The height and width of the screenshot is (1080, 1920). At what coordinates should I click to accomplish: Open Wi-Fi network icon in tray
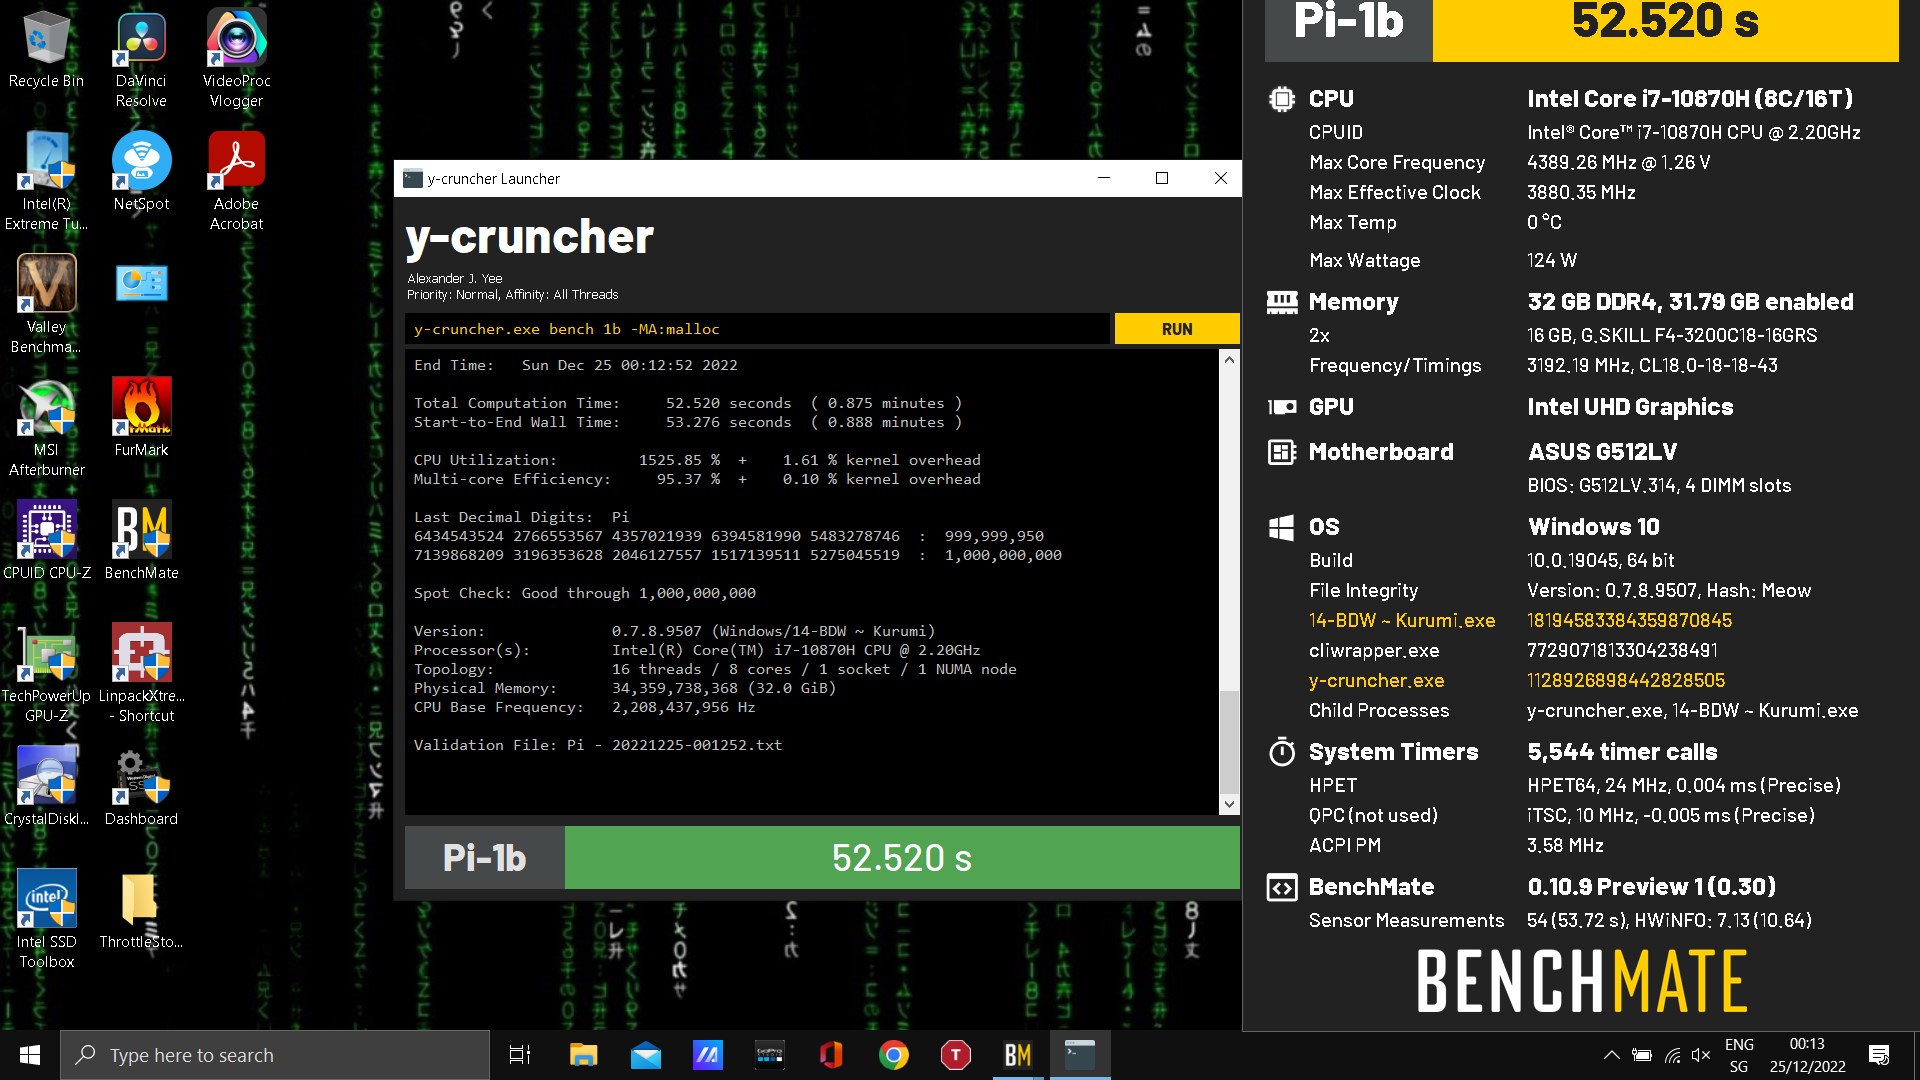(1672, 1055)
